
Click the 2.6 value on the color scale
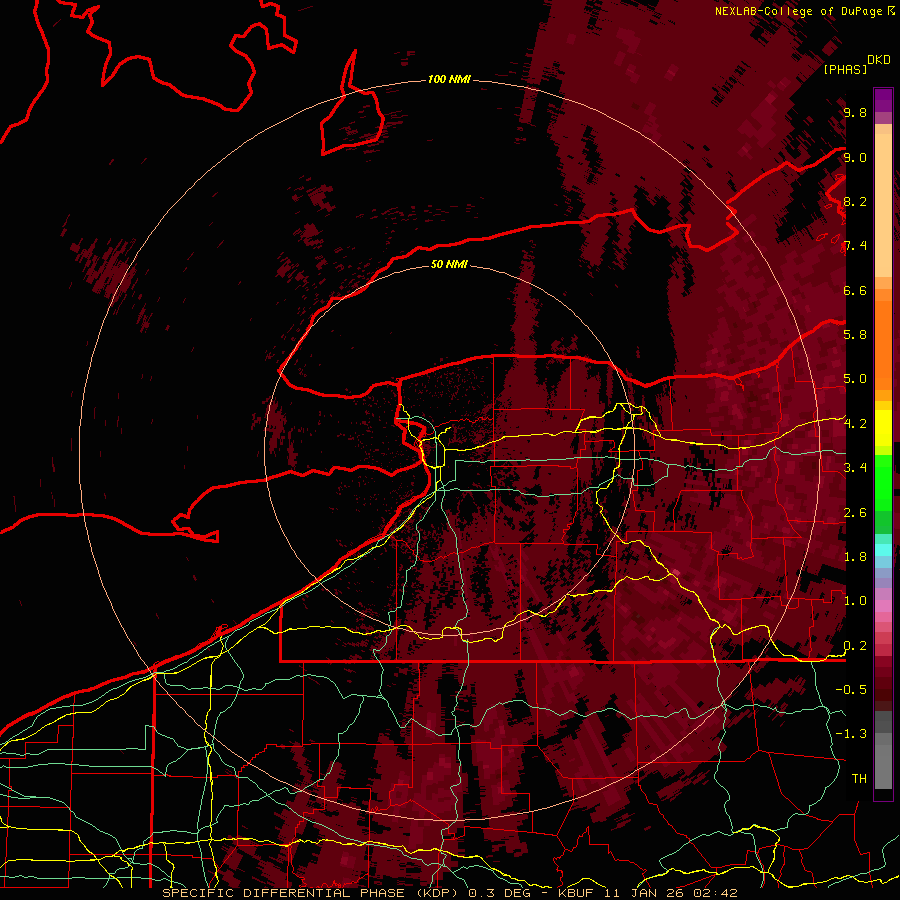855,513
